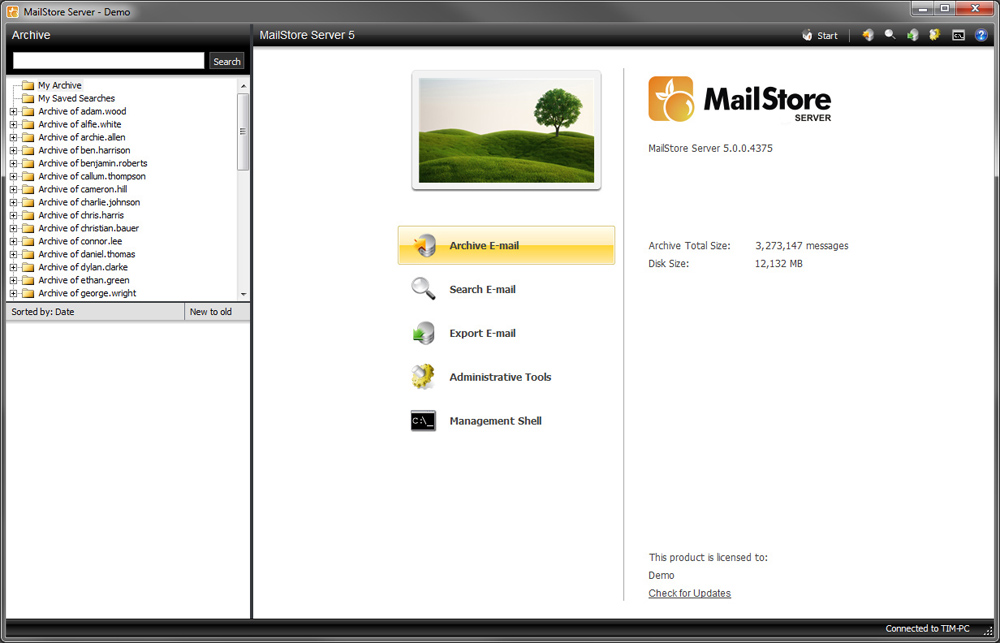Viewport: 1000px width, 643px height.
Task: Open Search E-mail from the main menu
Action: coord(483,290)
